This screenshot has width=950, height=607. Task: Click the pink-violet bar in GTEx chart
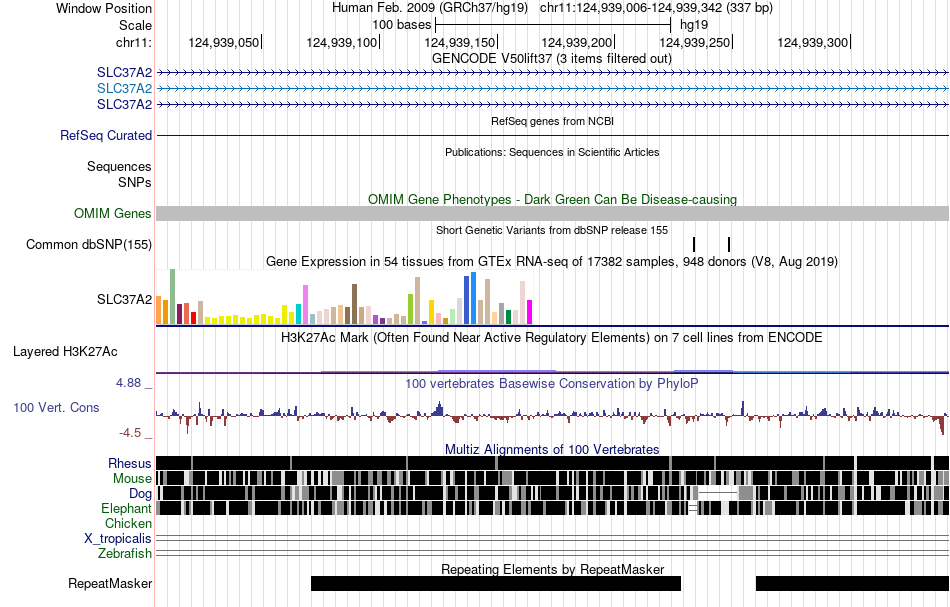coord(305,305)
